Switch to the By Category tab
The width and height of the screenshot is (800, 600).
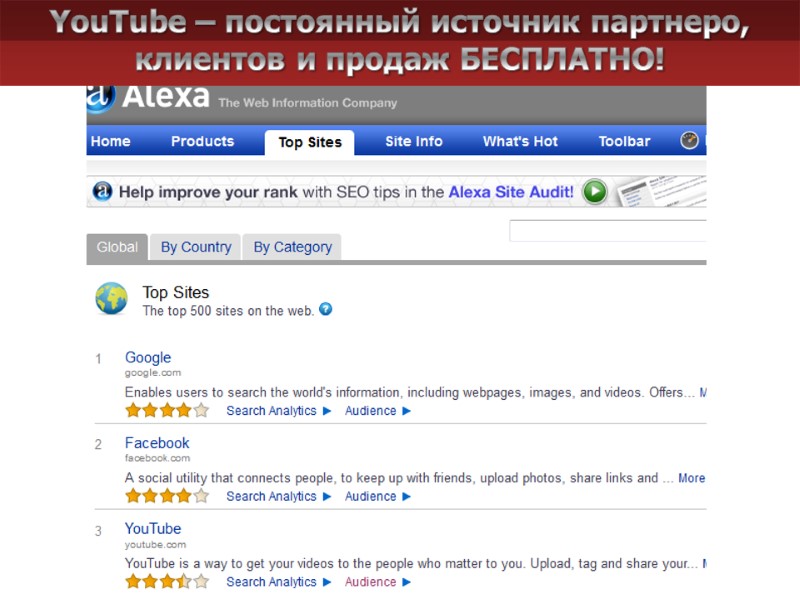(292, 247)
